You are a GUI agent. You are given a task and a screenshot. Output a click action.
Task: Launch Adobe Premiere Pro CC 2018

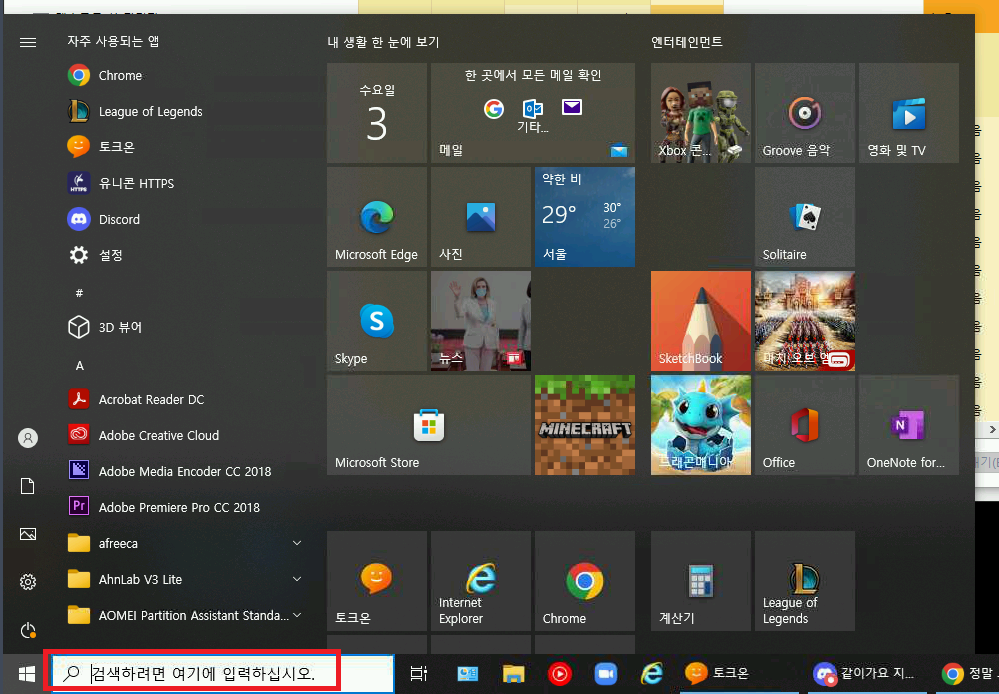point(185,507)
